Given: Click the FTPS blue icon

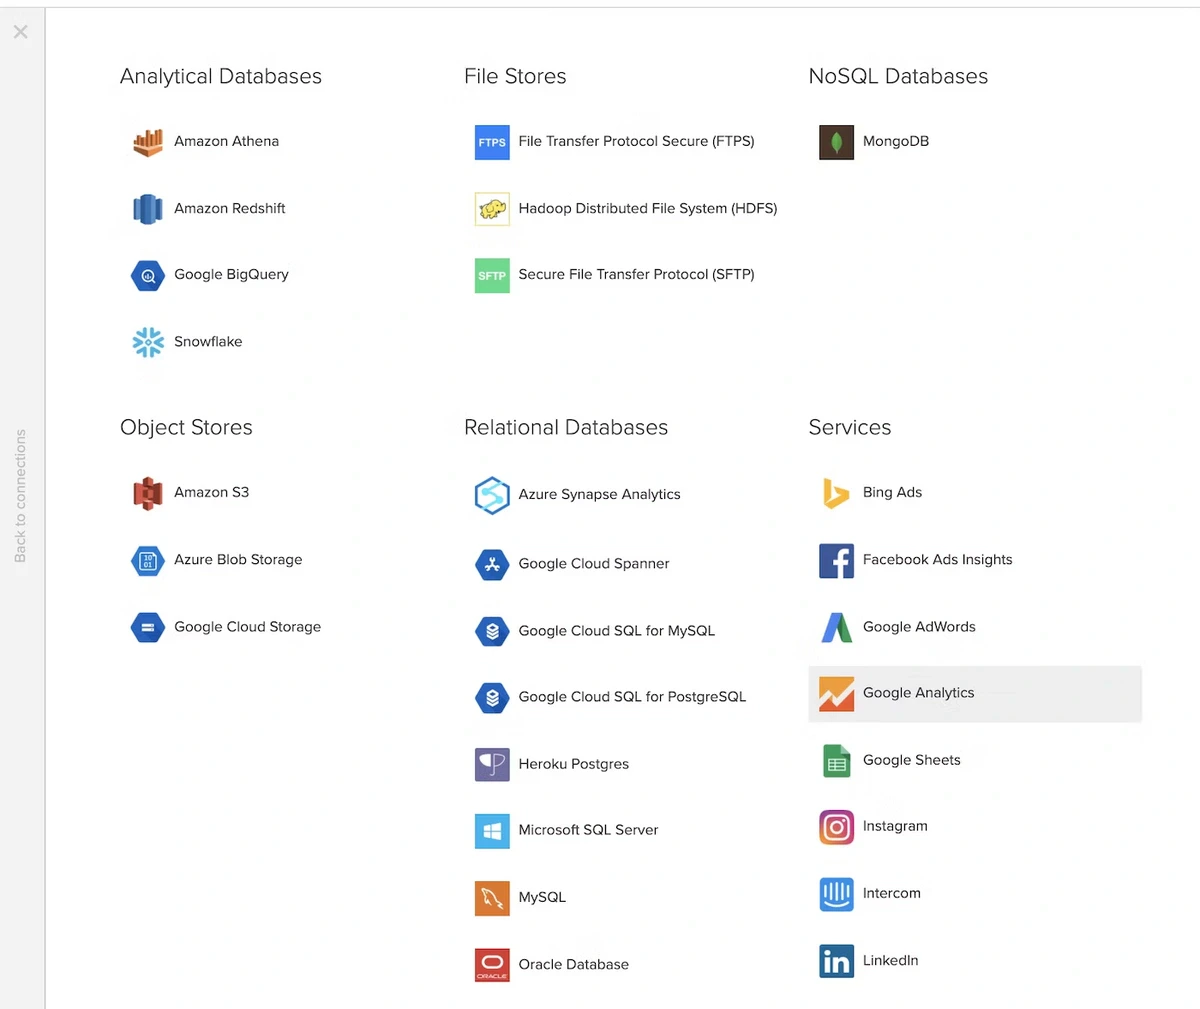Looking at the screenshot, I should [x=492, y=142].
